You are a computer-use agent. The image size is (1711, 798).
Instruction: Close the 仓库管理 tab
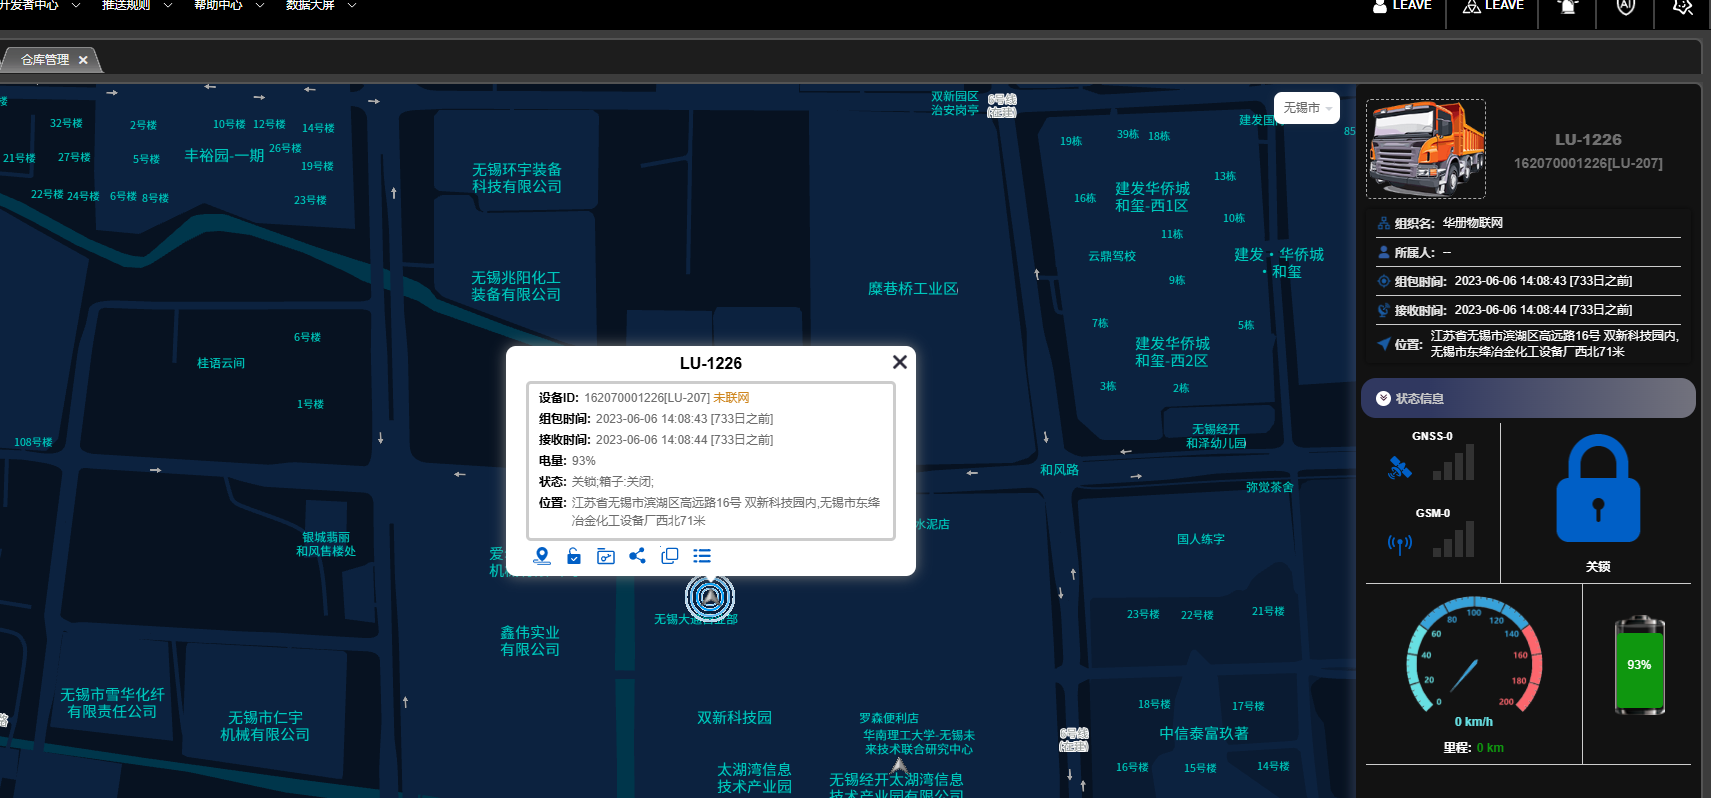pos(83,60)
